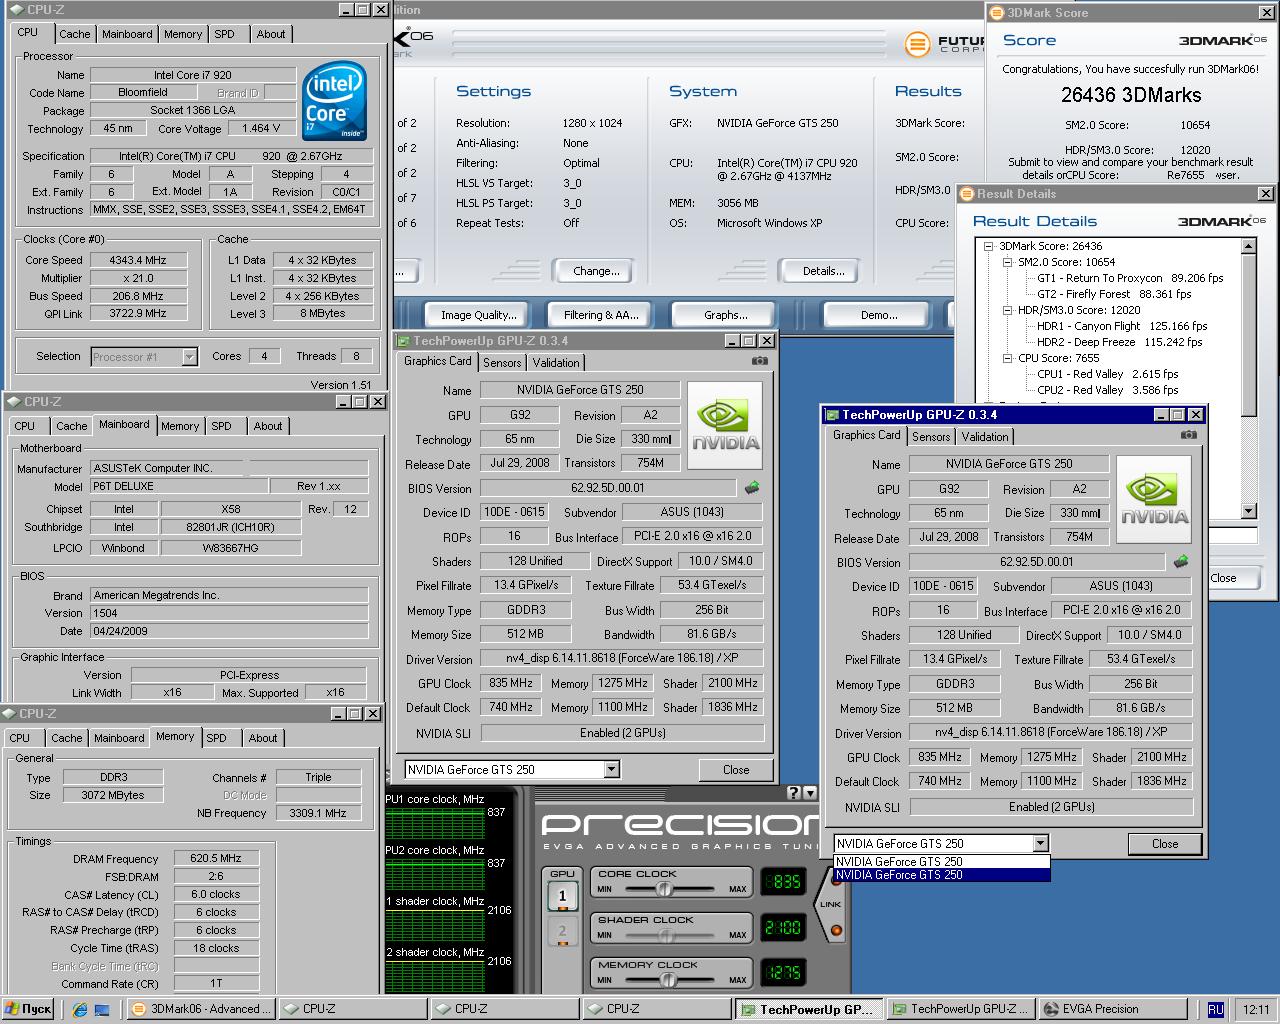1280x1024 pixels.
Task: Select CPU1 - Red Valley result row
Action: [1107, 374]
